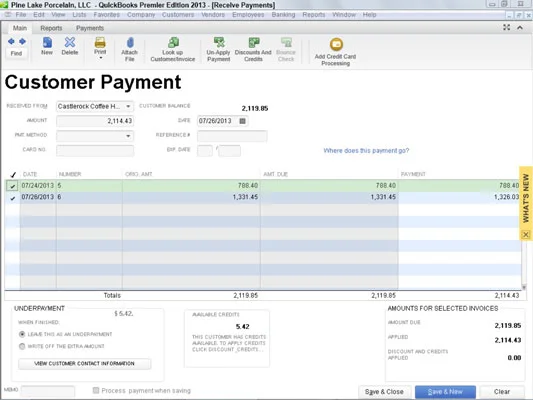Image resolution: width=533 pixels, height=400 pixels.
Task: Select payment cell 788.40 for invoice 5
Action: point(459,186)
